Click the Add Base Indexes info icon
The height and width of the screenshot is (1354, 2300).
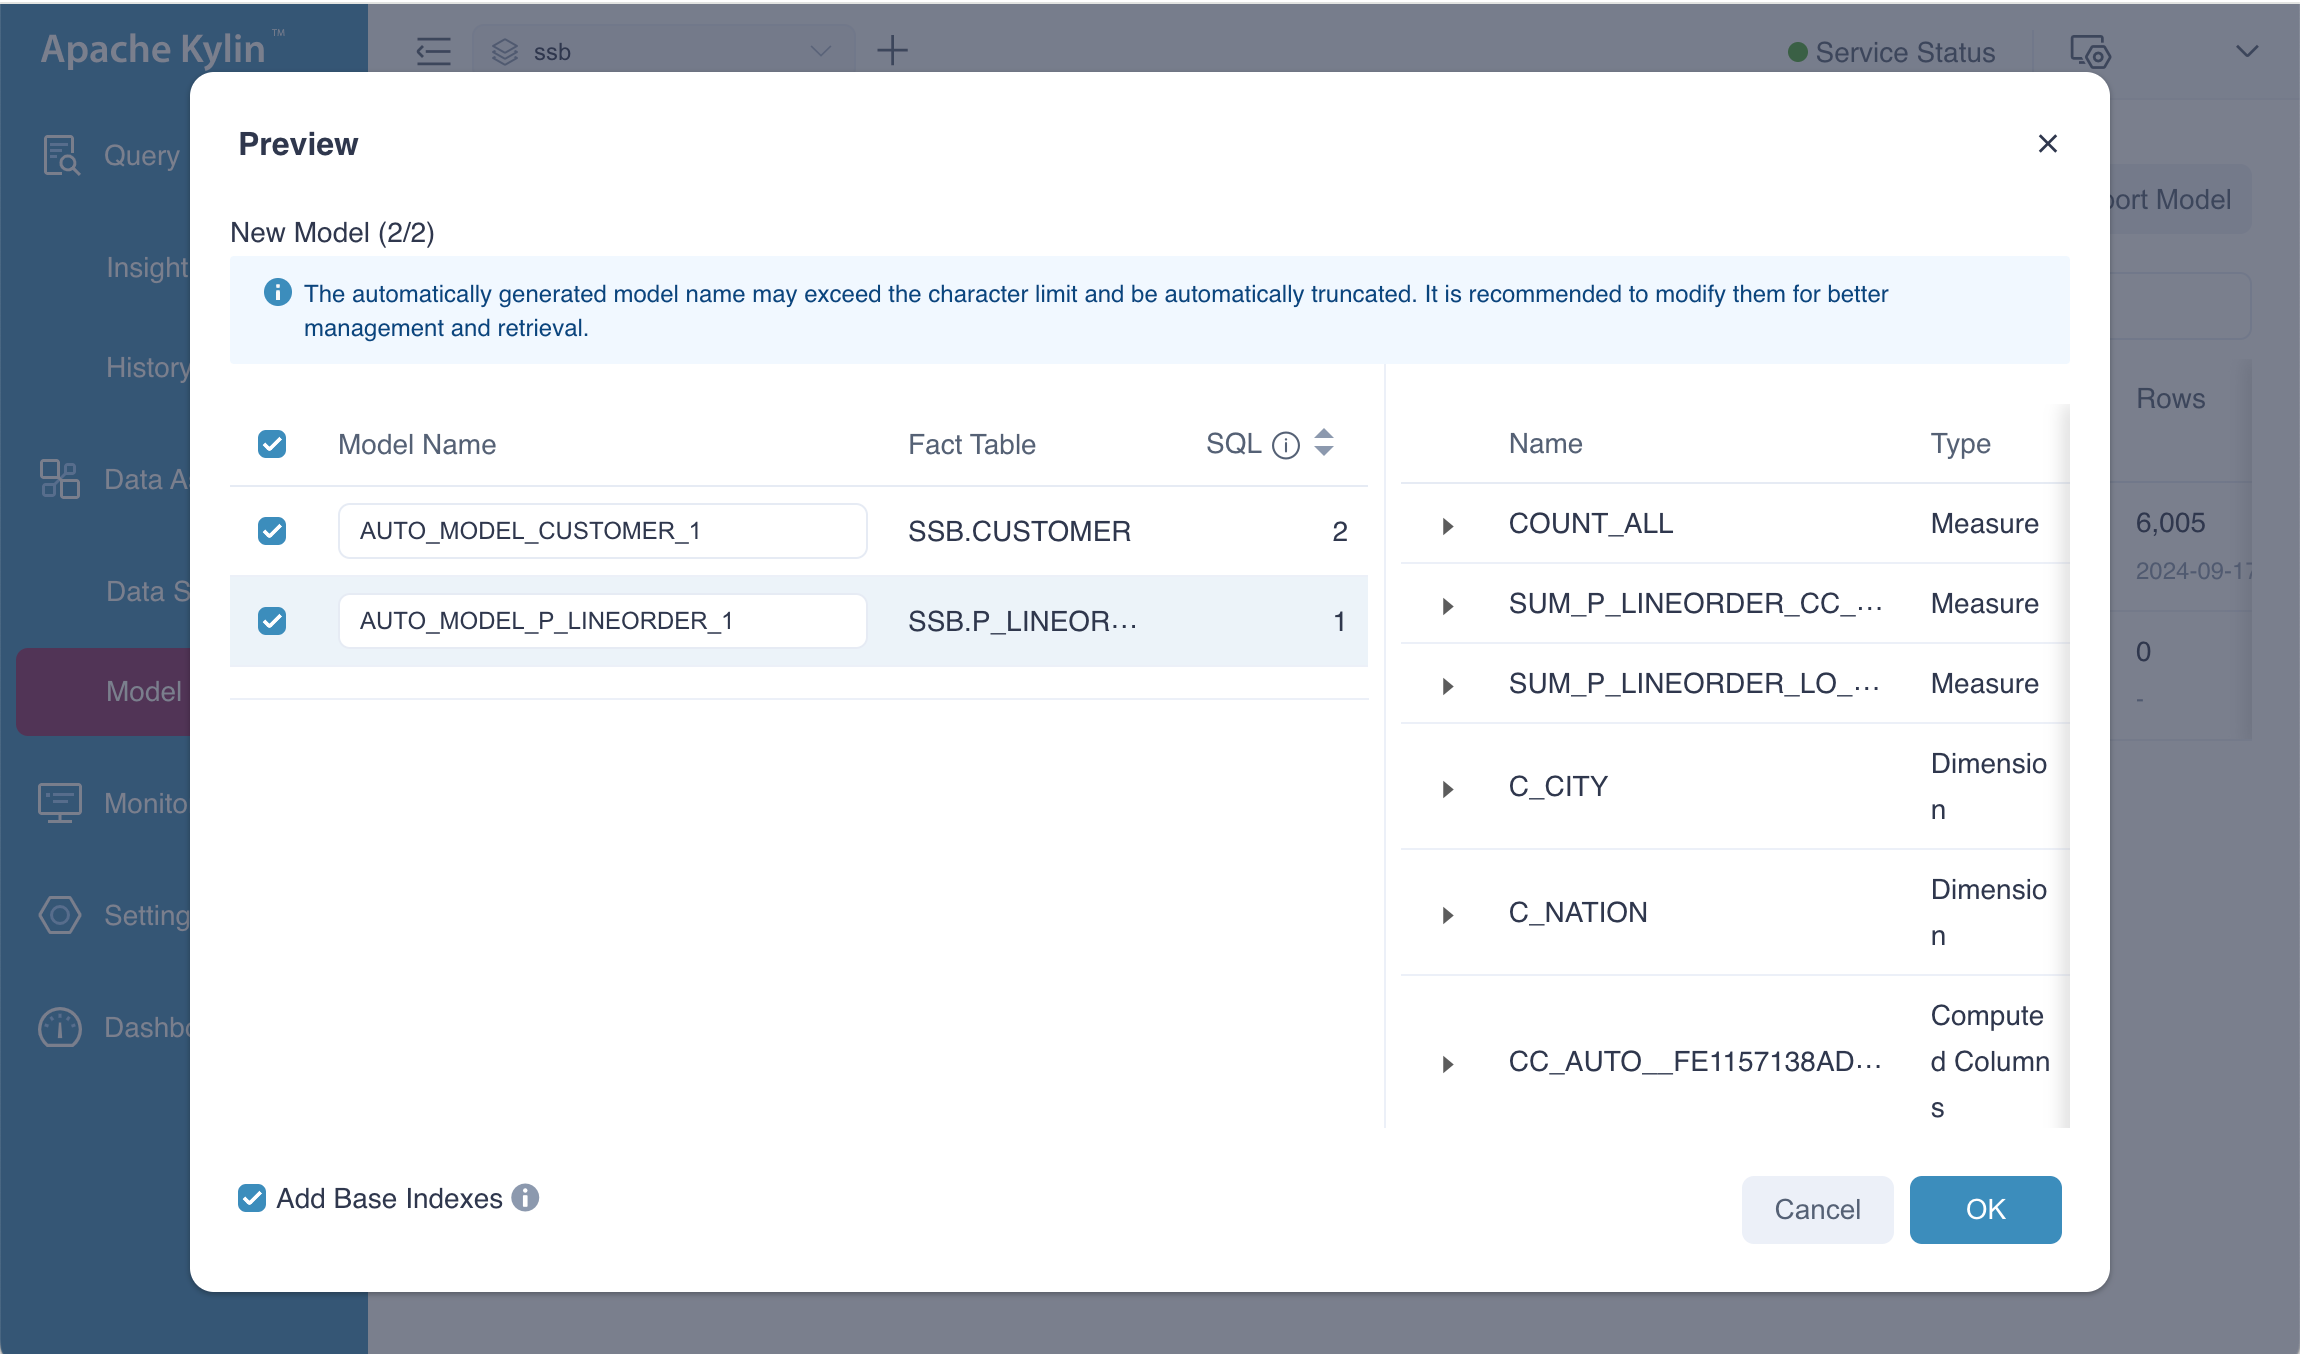click(525, 1197)
